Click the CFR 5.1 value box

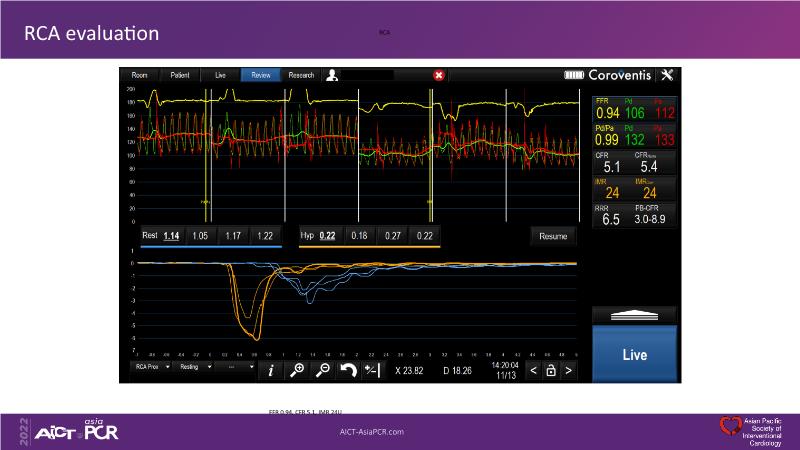pyautogui.click(x=613, y=164)
